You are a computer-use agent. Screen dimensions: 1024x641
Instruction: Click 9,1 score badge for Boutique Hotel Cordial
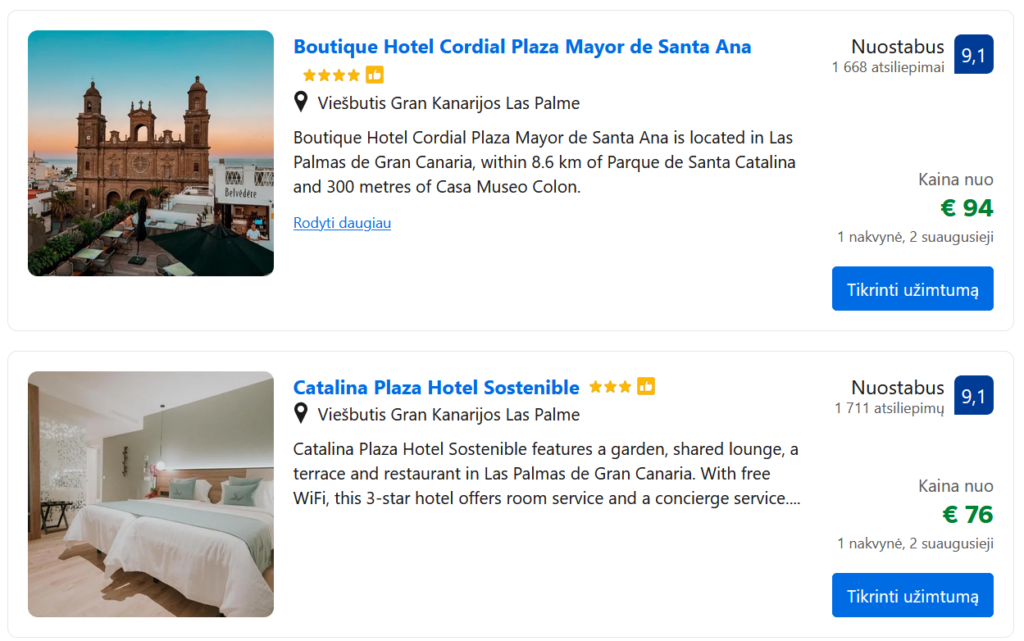[x=973, y=55]
